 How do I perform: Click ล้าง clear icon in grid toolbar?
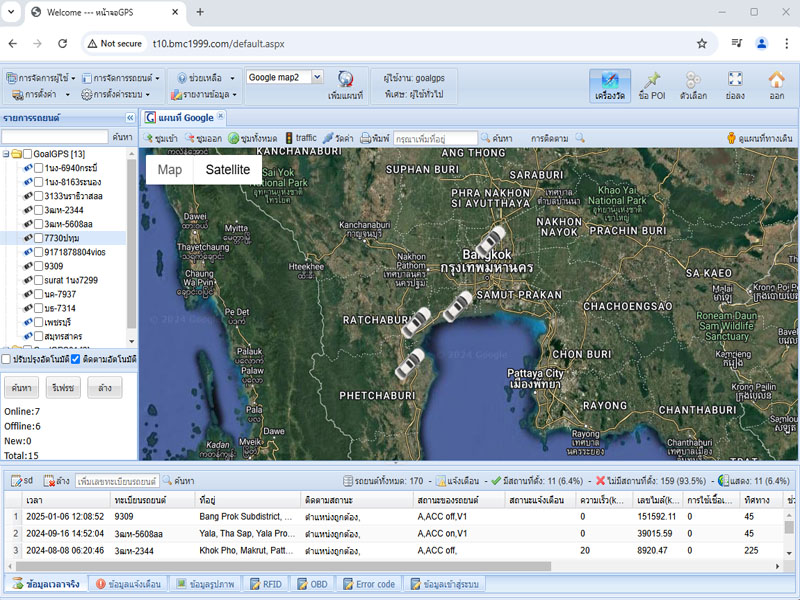tap(56, 481)
